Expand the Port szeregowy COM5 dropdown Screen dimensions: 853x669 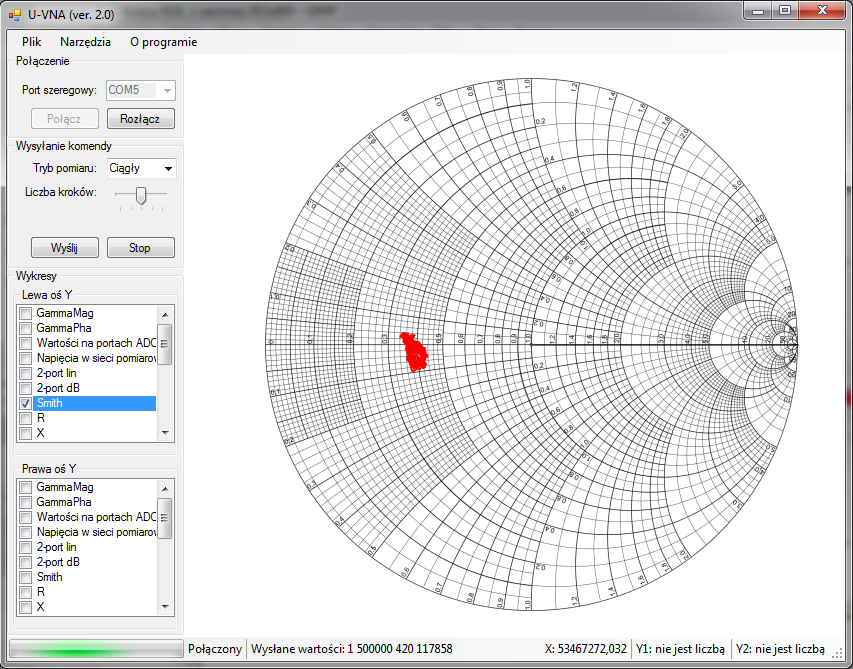(x=167, y=90)
